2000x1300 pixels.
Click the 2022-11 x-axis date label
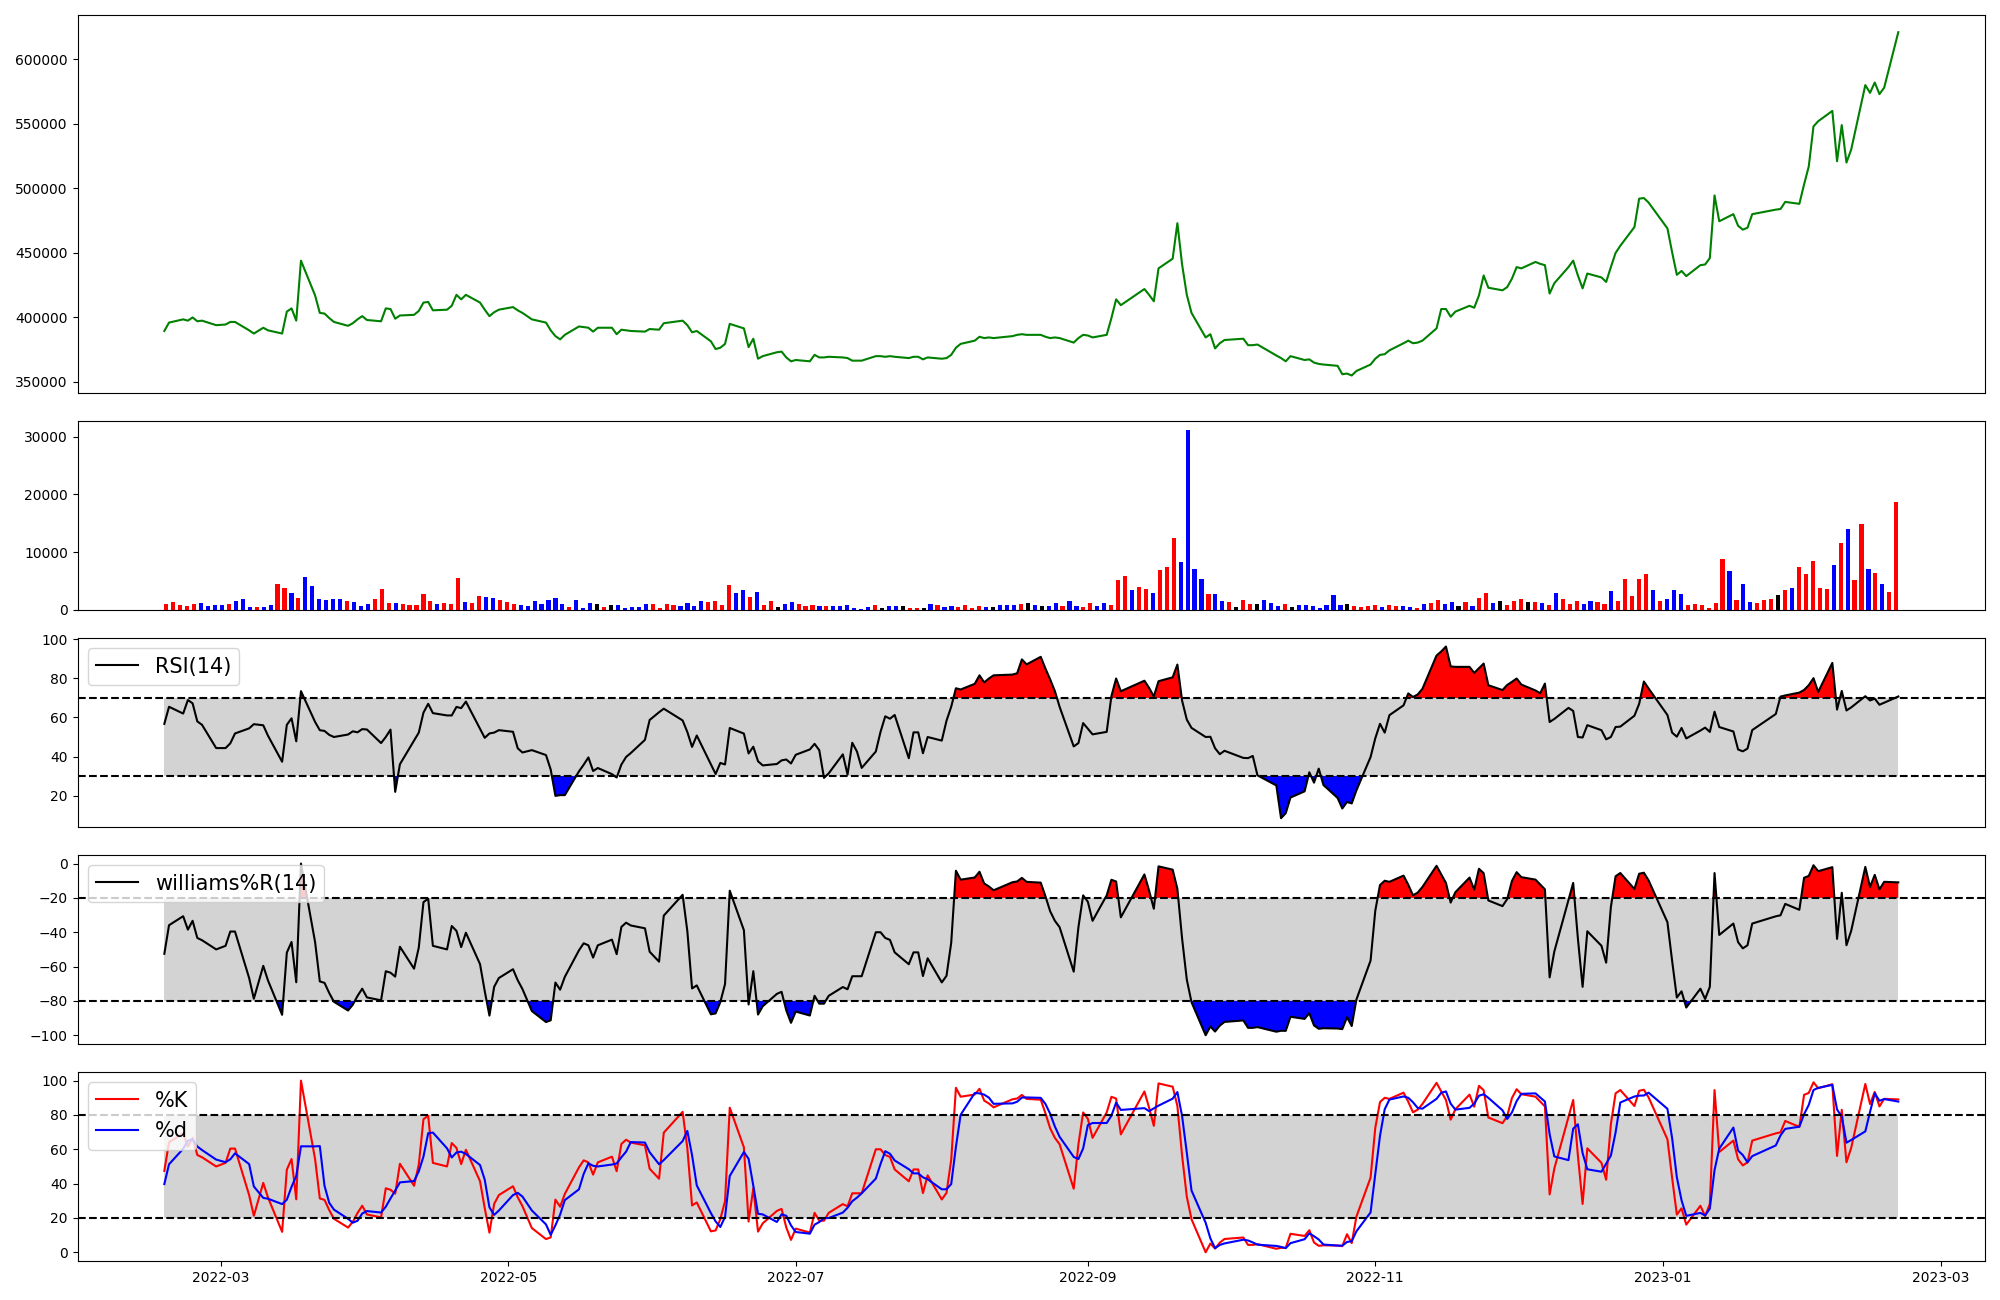[x=1375, y=1276]
